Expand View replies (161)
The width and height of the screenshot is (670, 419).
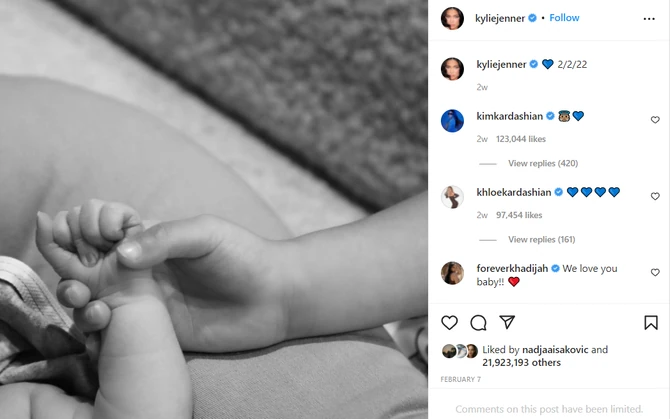(x=541, y=239)
